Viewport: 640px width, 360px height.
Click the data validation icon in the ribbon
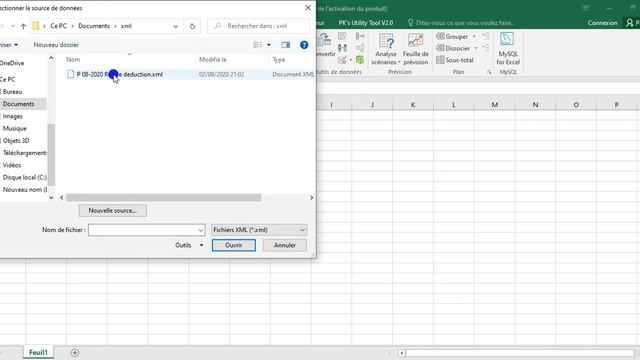tap(342, 60)
